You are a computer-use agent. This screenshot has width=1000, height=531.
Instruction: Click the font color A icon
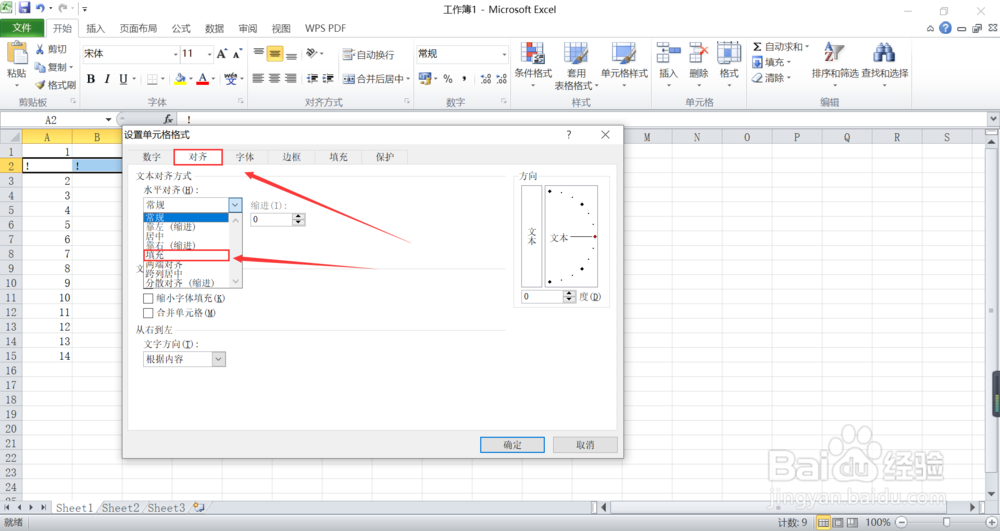[202, 79]
